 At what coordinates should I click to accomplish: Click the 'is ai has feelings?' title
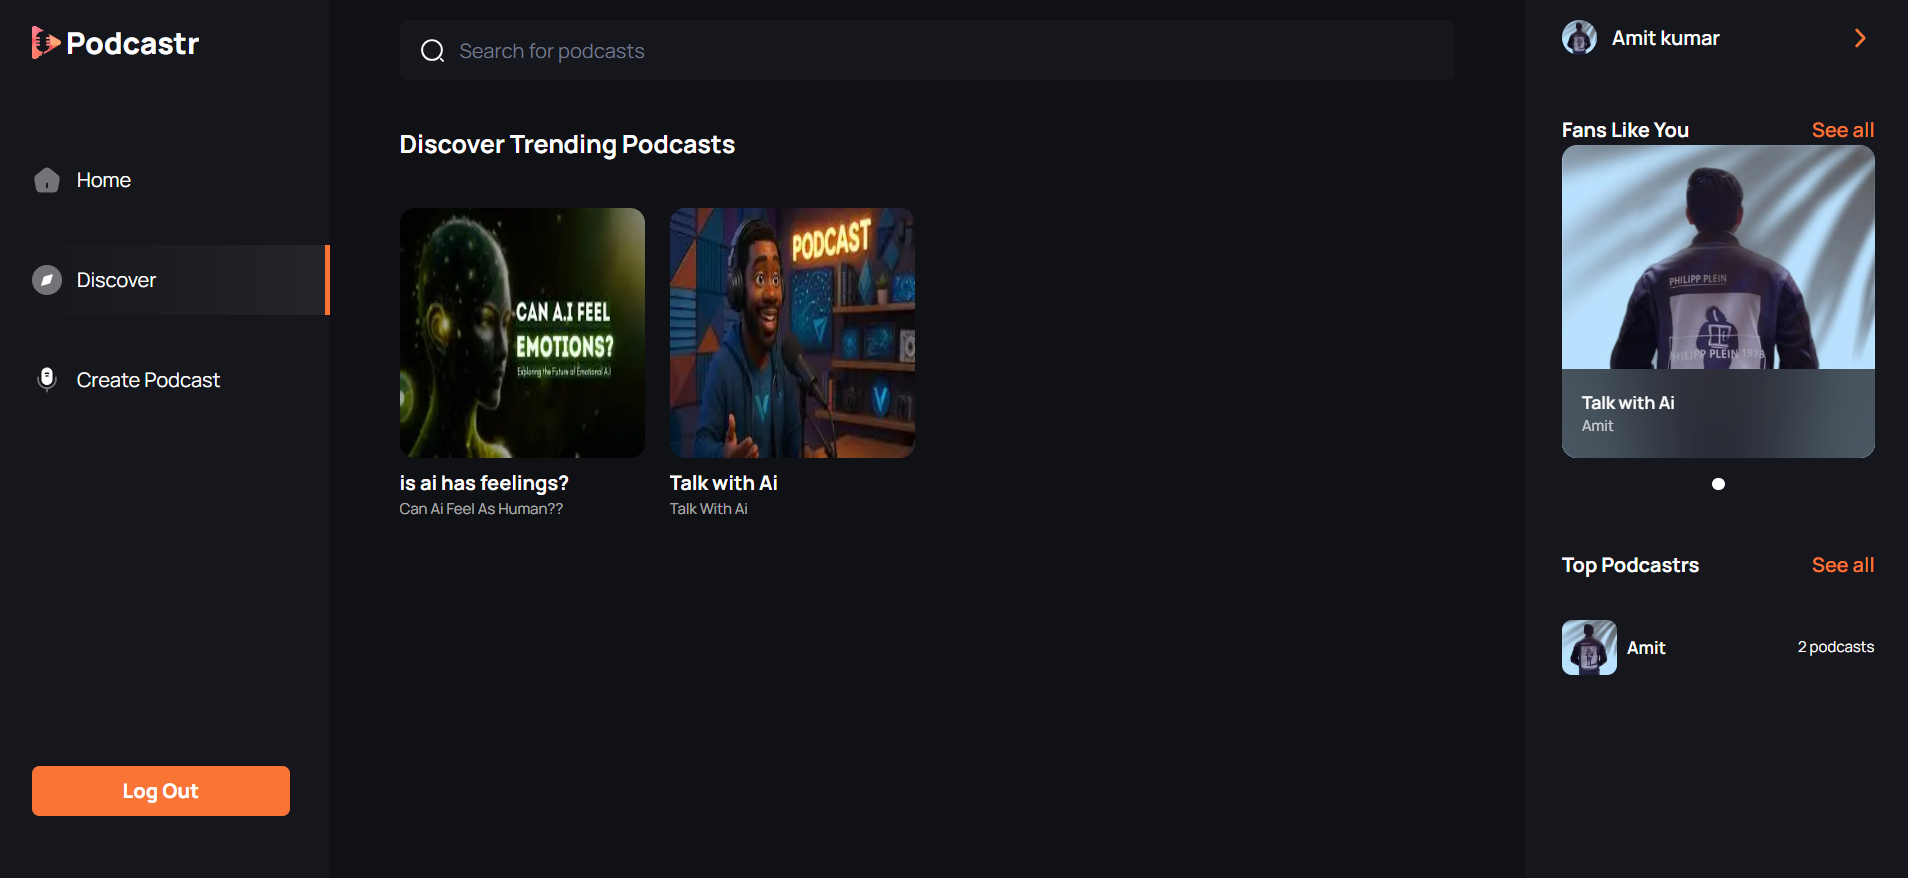(x=484, y=483)
